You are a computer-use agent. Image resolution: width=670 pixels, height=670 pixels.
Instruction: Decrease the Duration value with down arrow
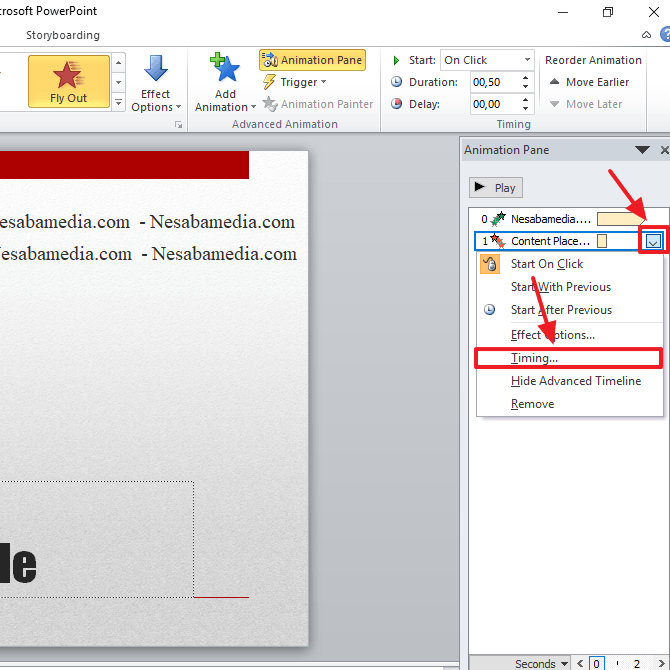[x=526, y=87]
